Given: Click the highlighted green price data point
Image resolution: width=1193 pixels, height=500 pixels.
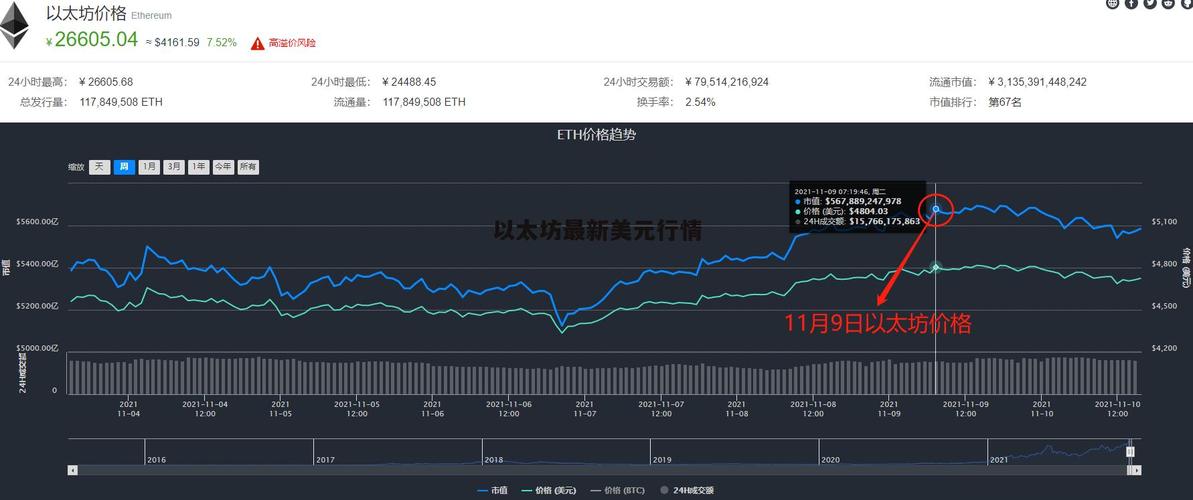Looking at the screenshot, I should (936, 267).
